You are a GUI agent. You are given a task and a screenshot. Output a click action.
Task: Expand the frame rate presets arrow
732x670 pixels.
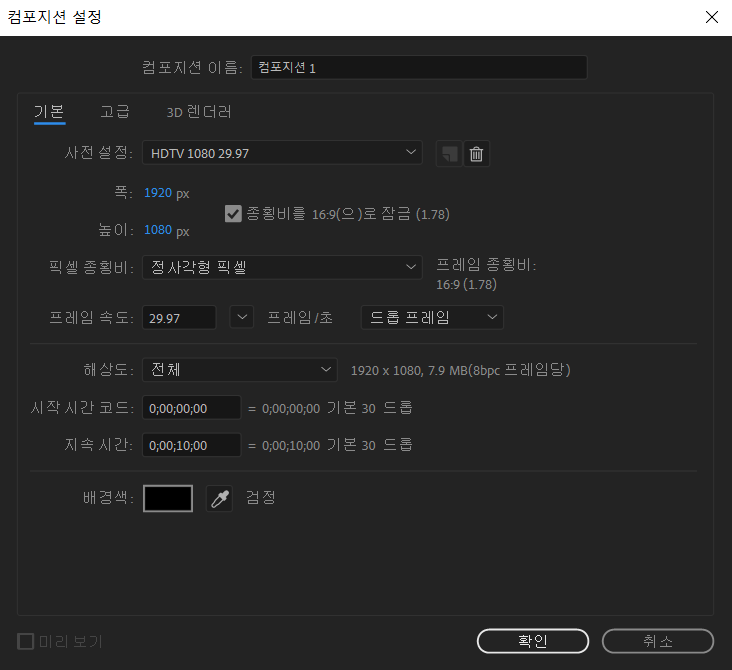[x=242, y=317]
